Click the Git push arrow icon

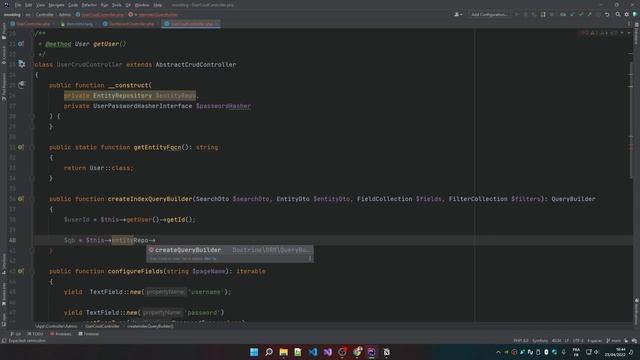tap(589, 14)
